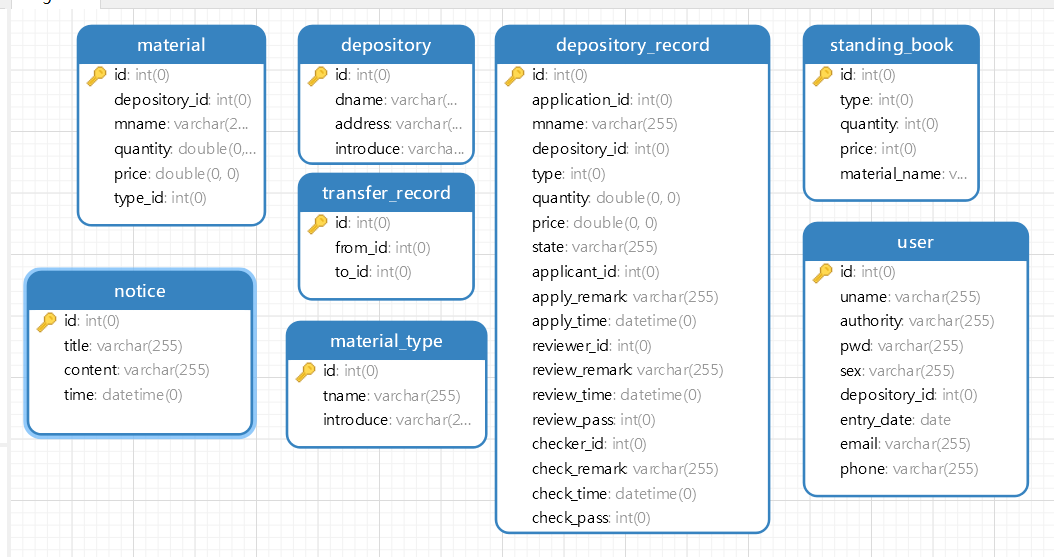Click the address field in depository table
The image size is (1054, 557).
point(399,124)
